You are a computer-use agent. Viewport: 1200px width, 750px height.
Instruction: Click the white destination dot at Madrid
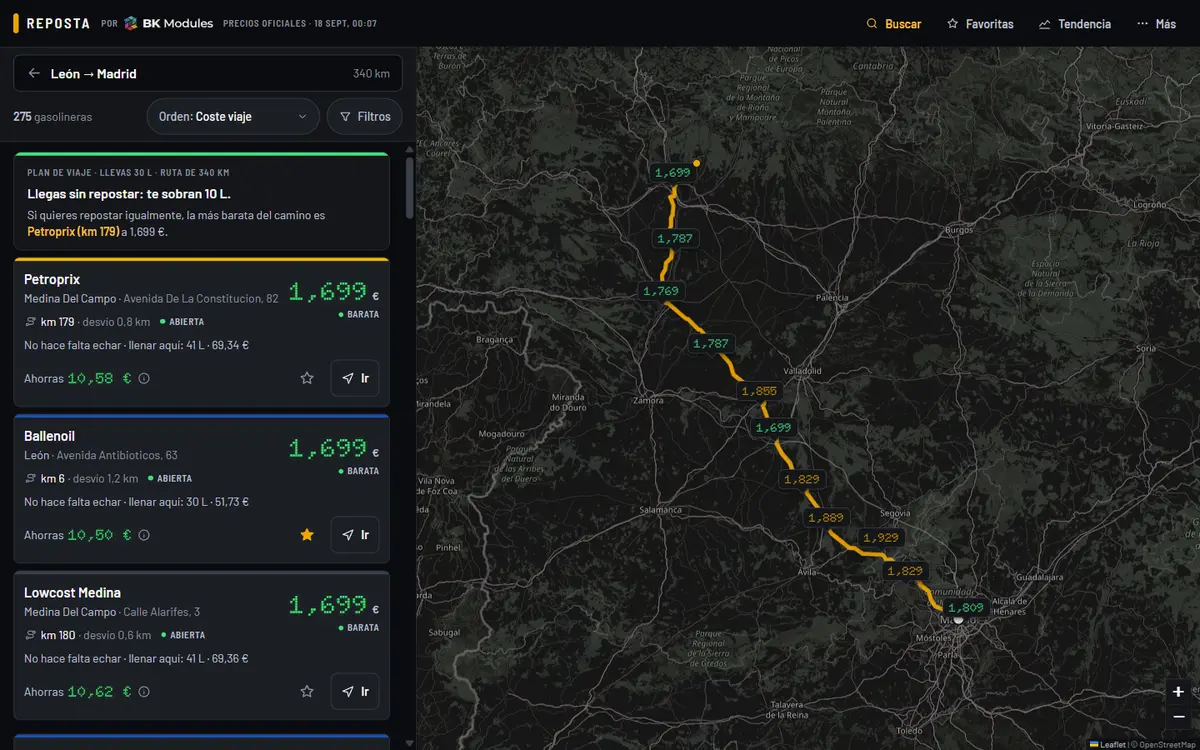[x=958, y=620]
